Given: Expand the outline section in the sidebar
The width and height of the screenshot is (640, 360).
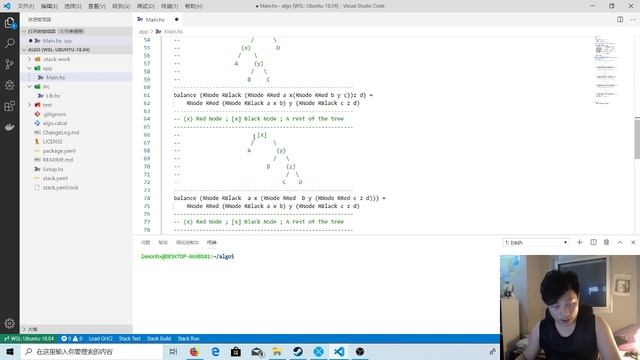Looking at the screenshot, I should [32, 329].
